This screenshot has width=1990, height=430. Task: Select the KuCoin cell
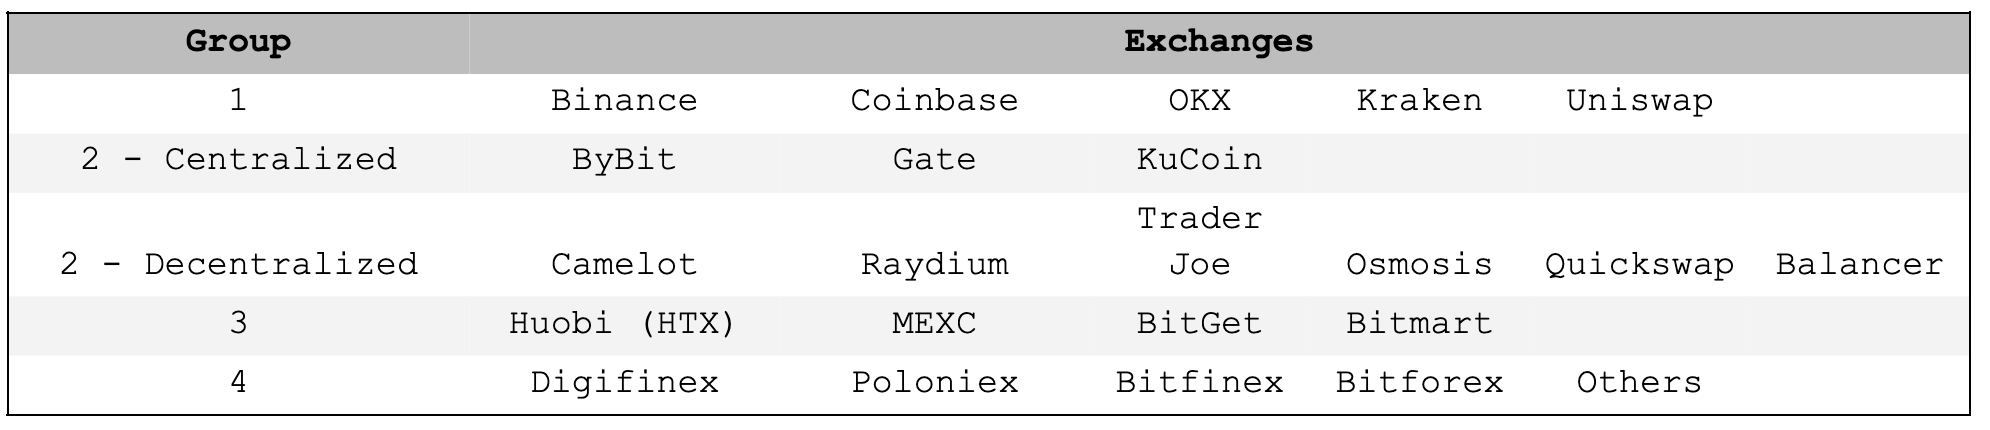click(1199, 160)
